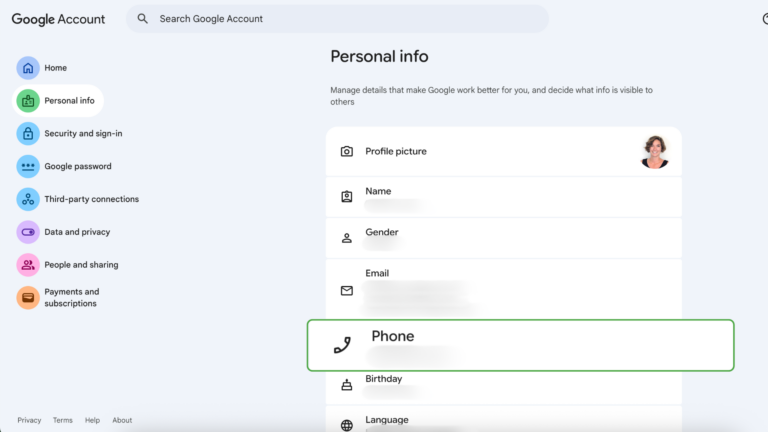Open the Language row

[x=504, y=419]
